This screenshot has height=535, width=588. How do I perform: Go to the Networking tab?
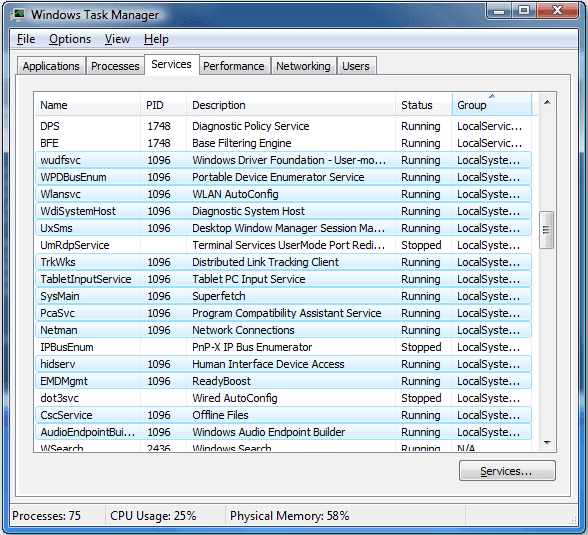[303, 66]
